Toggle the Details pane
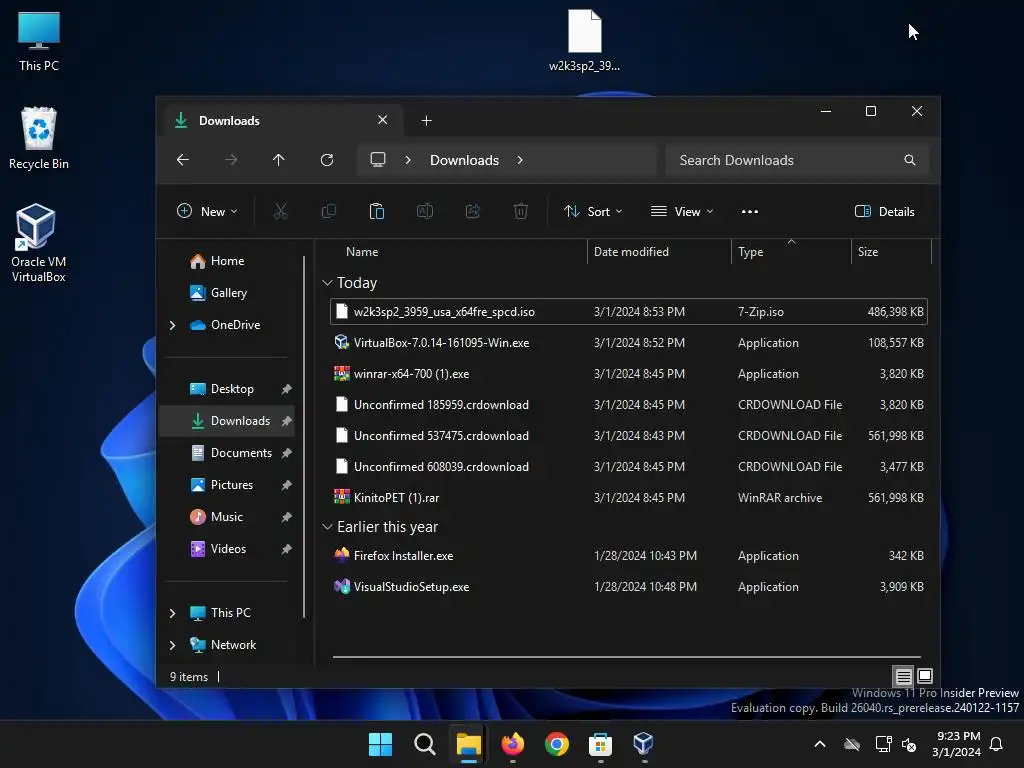Image resolution: width=1024 pixels, height=768 pixels. [x=885, y=212]
